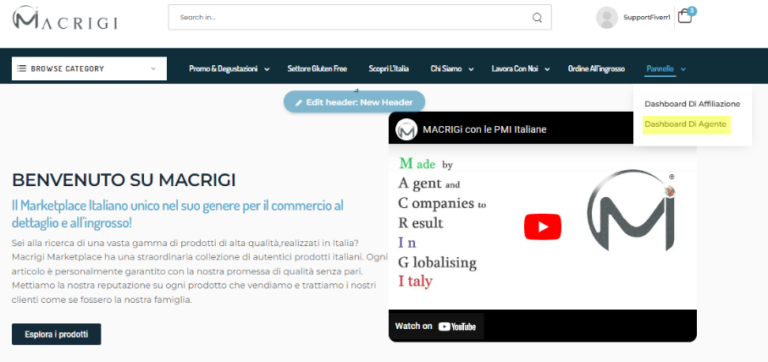The image size is (768, 362).
Task: Click the YouTube logo in Watch on
Action: [457, 327]
